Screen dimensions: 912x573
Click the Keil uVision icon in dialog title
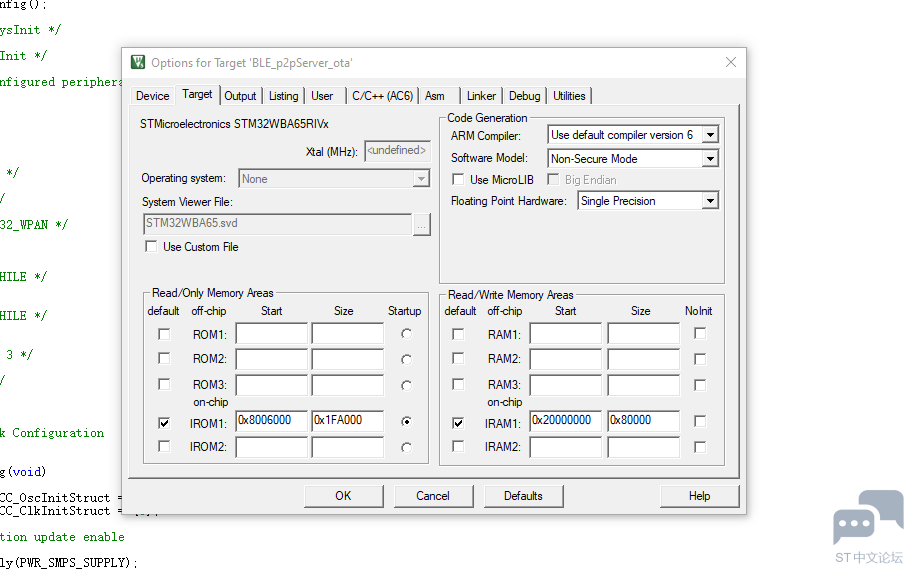[138, 62]
